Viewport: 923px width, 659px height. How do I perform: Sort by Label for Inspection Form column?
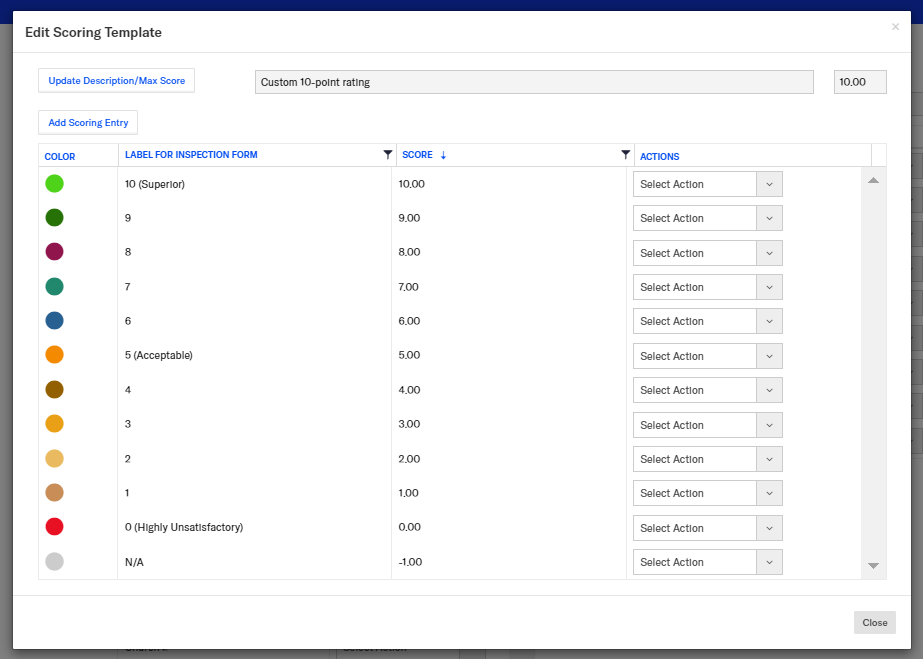pos(191,155)
